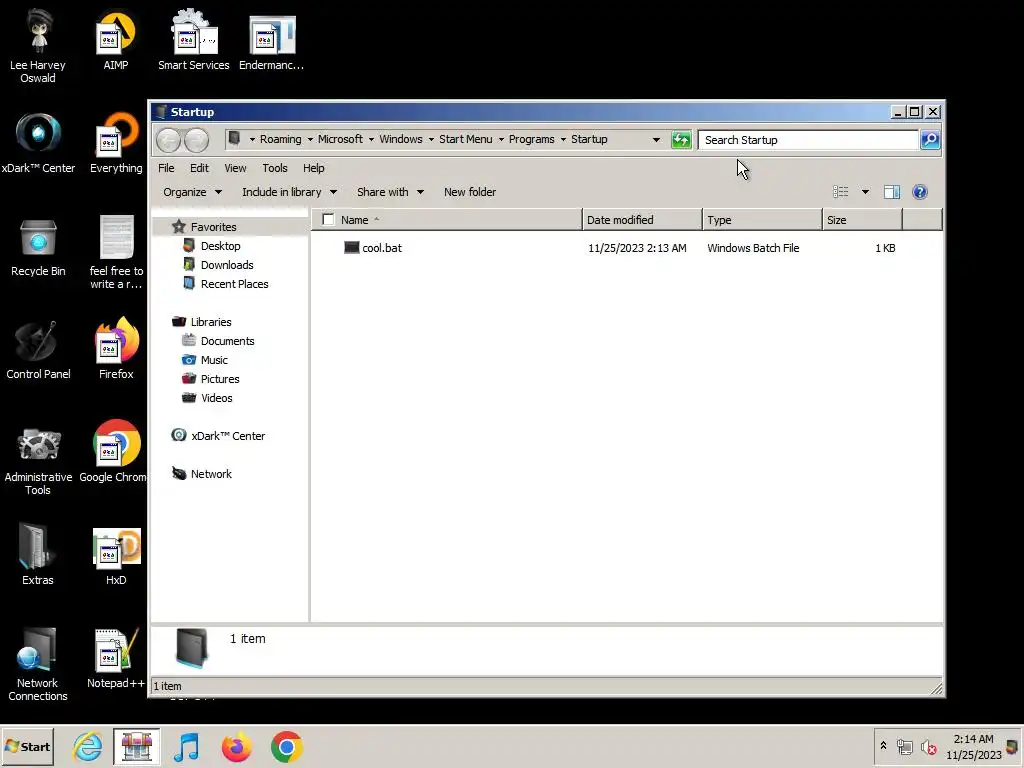The width and height of the screenshot is (1024, 768).
Task: Open Administrative Tools desktop icon
Action: click(x=38, y=460)
